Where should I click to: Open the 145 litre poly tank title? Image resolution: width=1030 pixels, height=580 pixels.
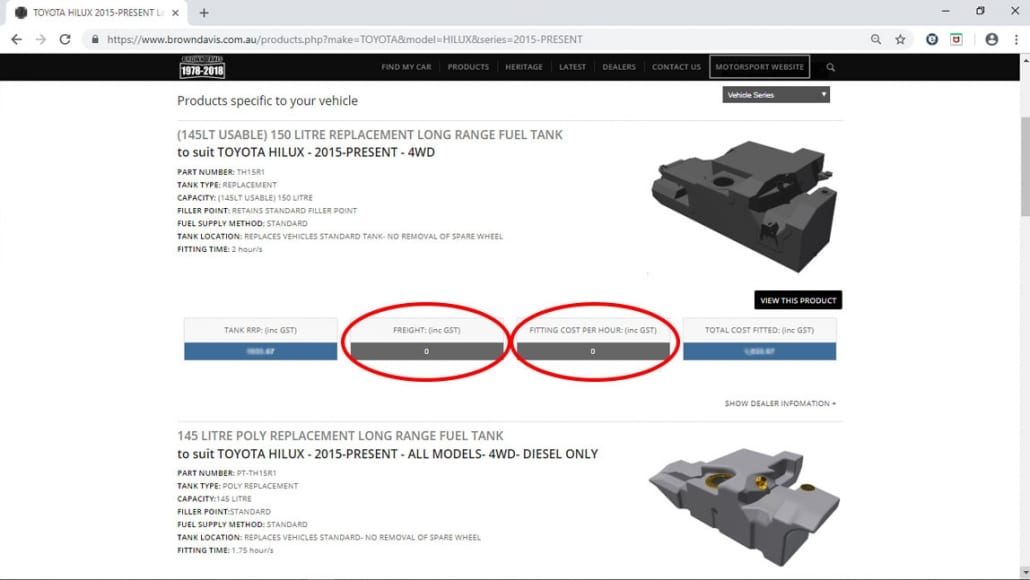[340, 435]
